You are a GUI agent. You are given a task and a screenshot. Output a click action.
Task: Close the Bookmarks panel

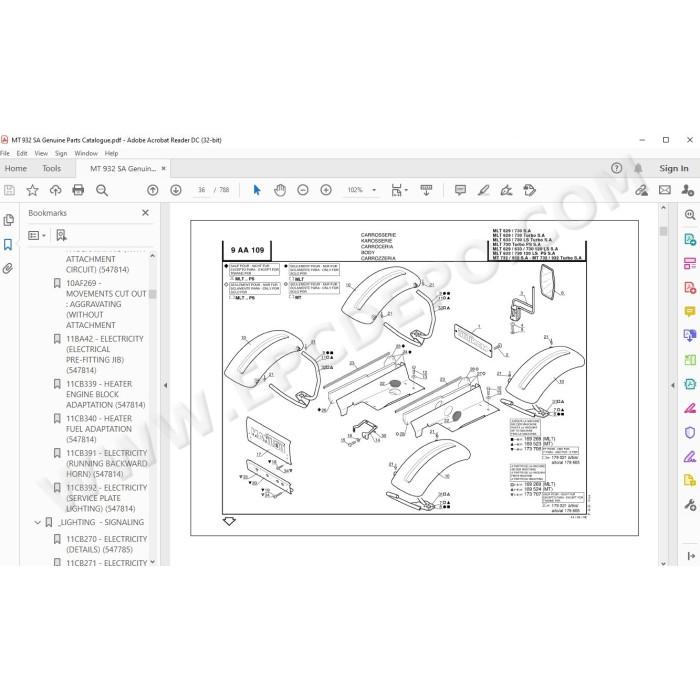point(146,212)
